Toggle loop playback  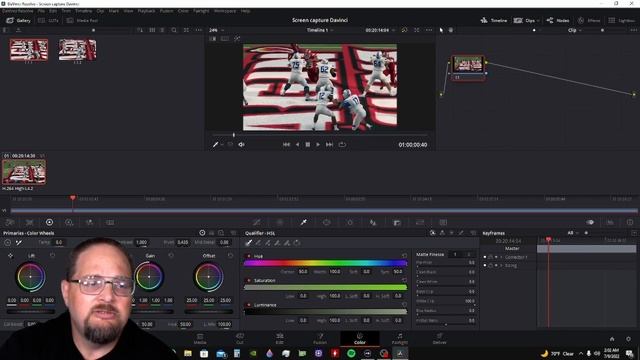(342, 144)
